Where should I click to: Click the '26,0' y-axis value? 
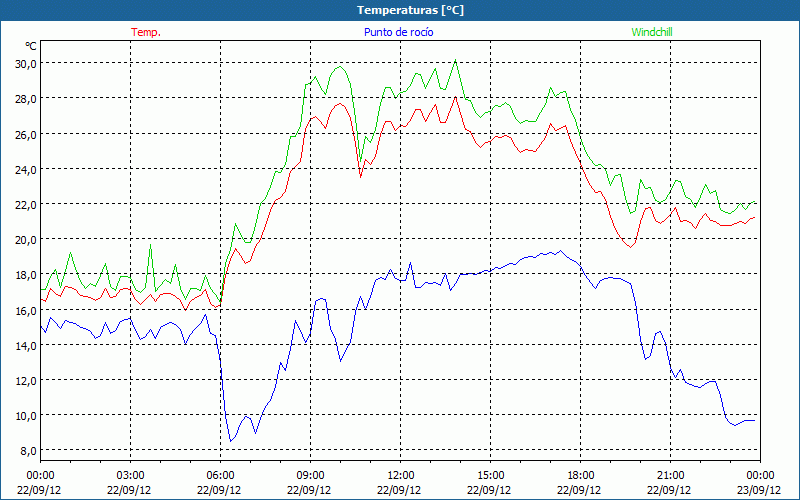point(26,134)
